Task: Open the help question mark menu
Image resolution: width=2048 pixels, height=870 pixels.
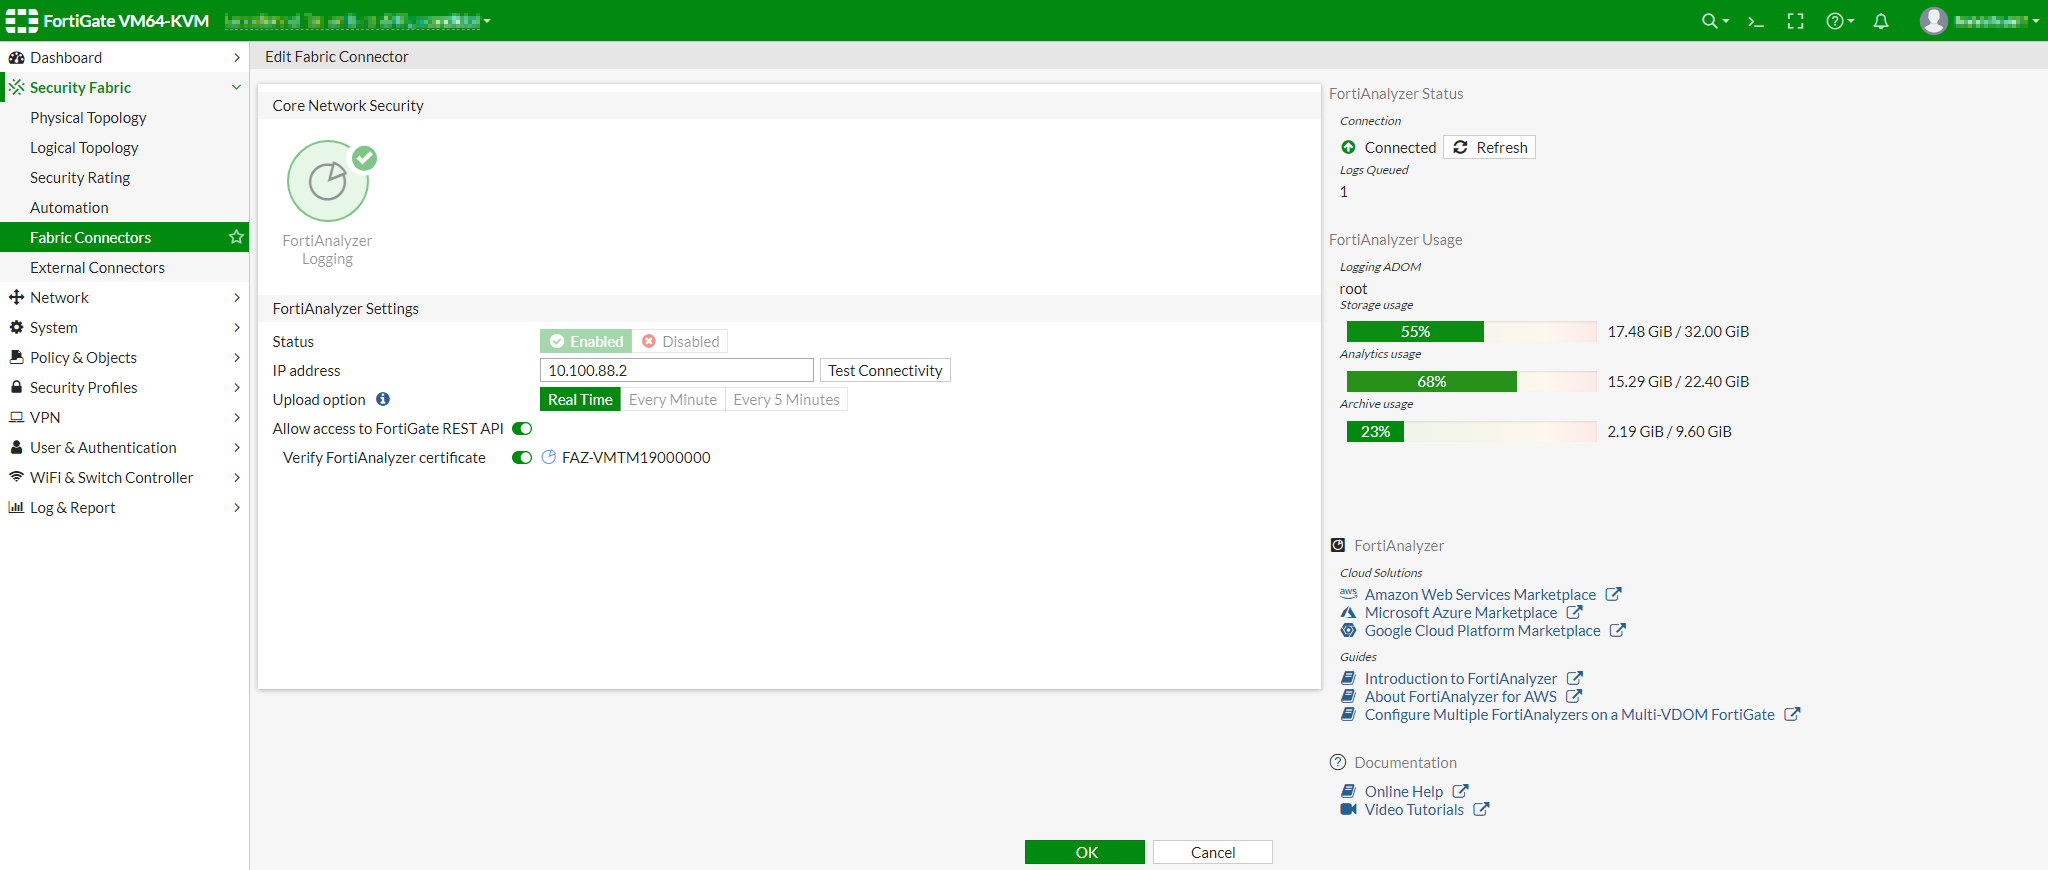Action: coord(1839,21)
